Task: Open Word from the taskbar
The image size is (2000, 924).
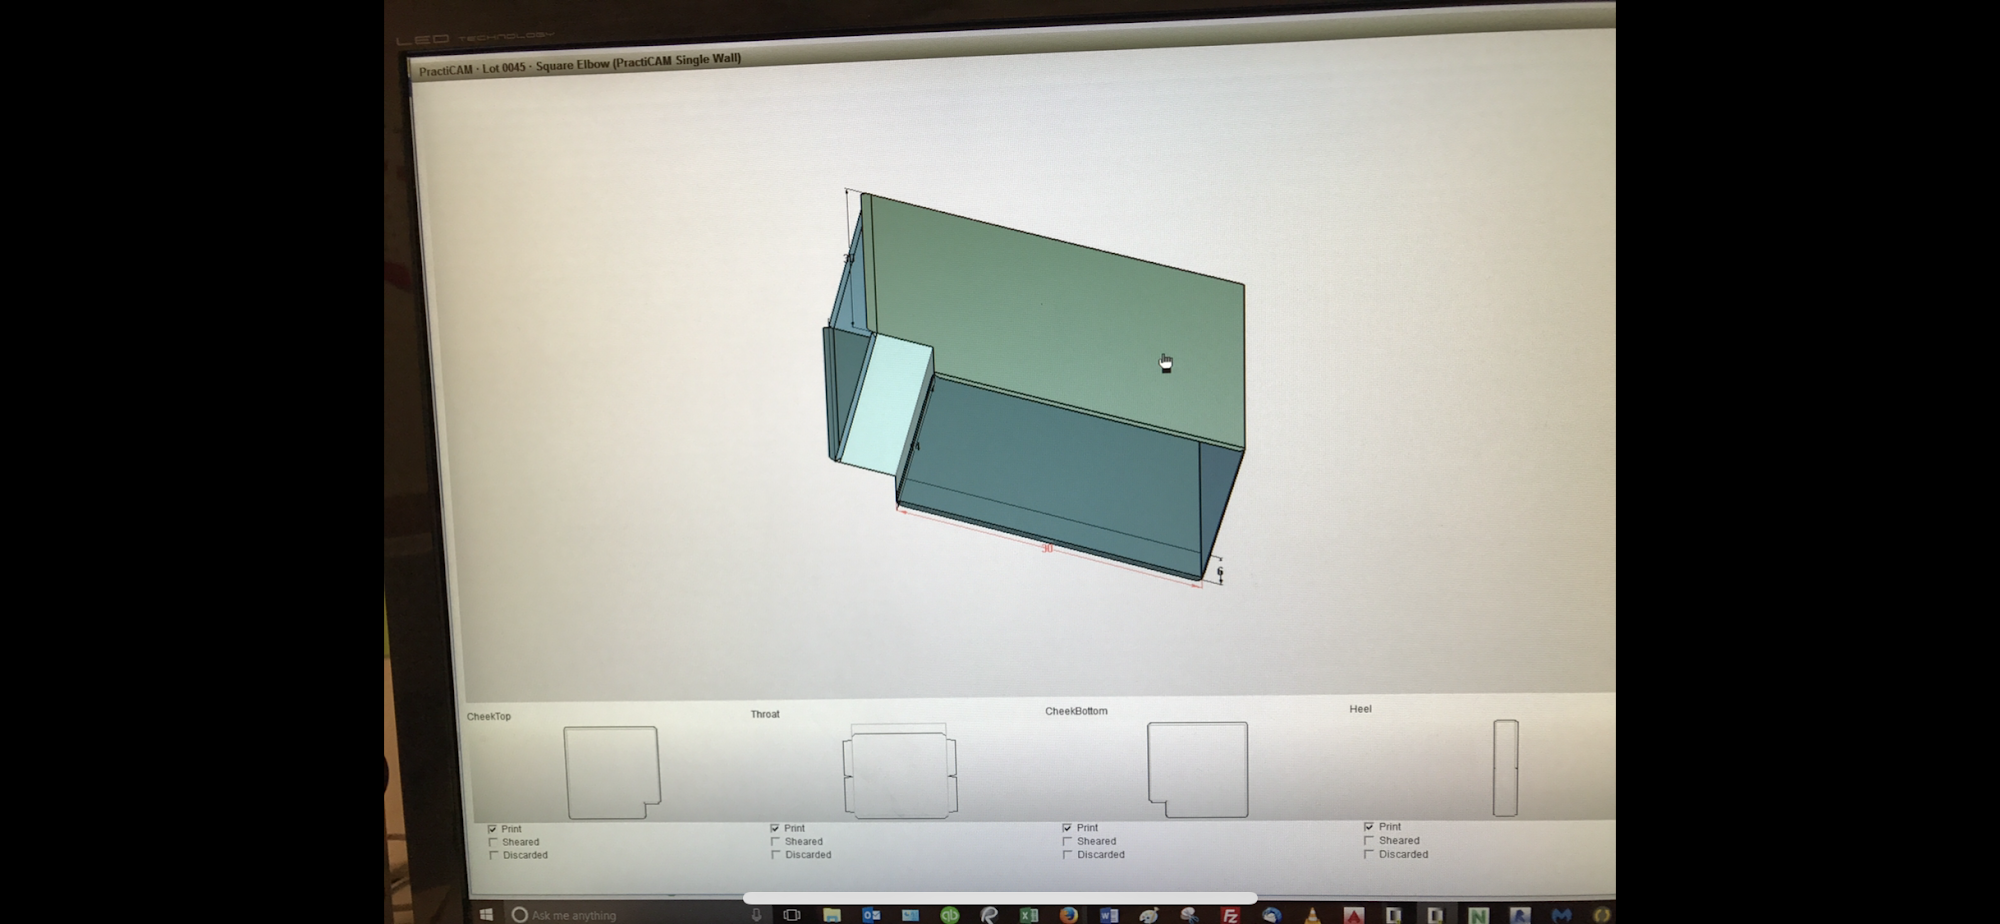Action: (x=1108, y=914)
